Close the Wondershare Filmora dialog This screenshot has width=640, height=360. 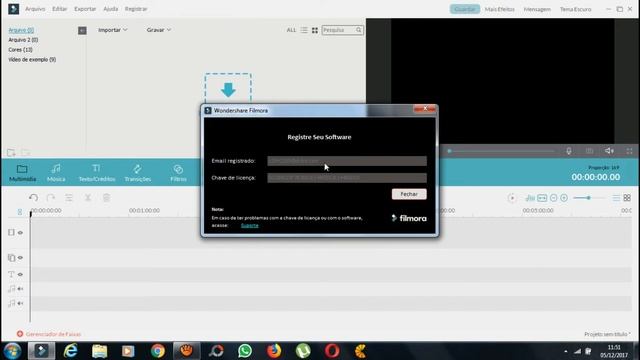(x=424, y=109)
